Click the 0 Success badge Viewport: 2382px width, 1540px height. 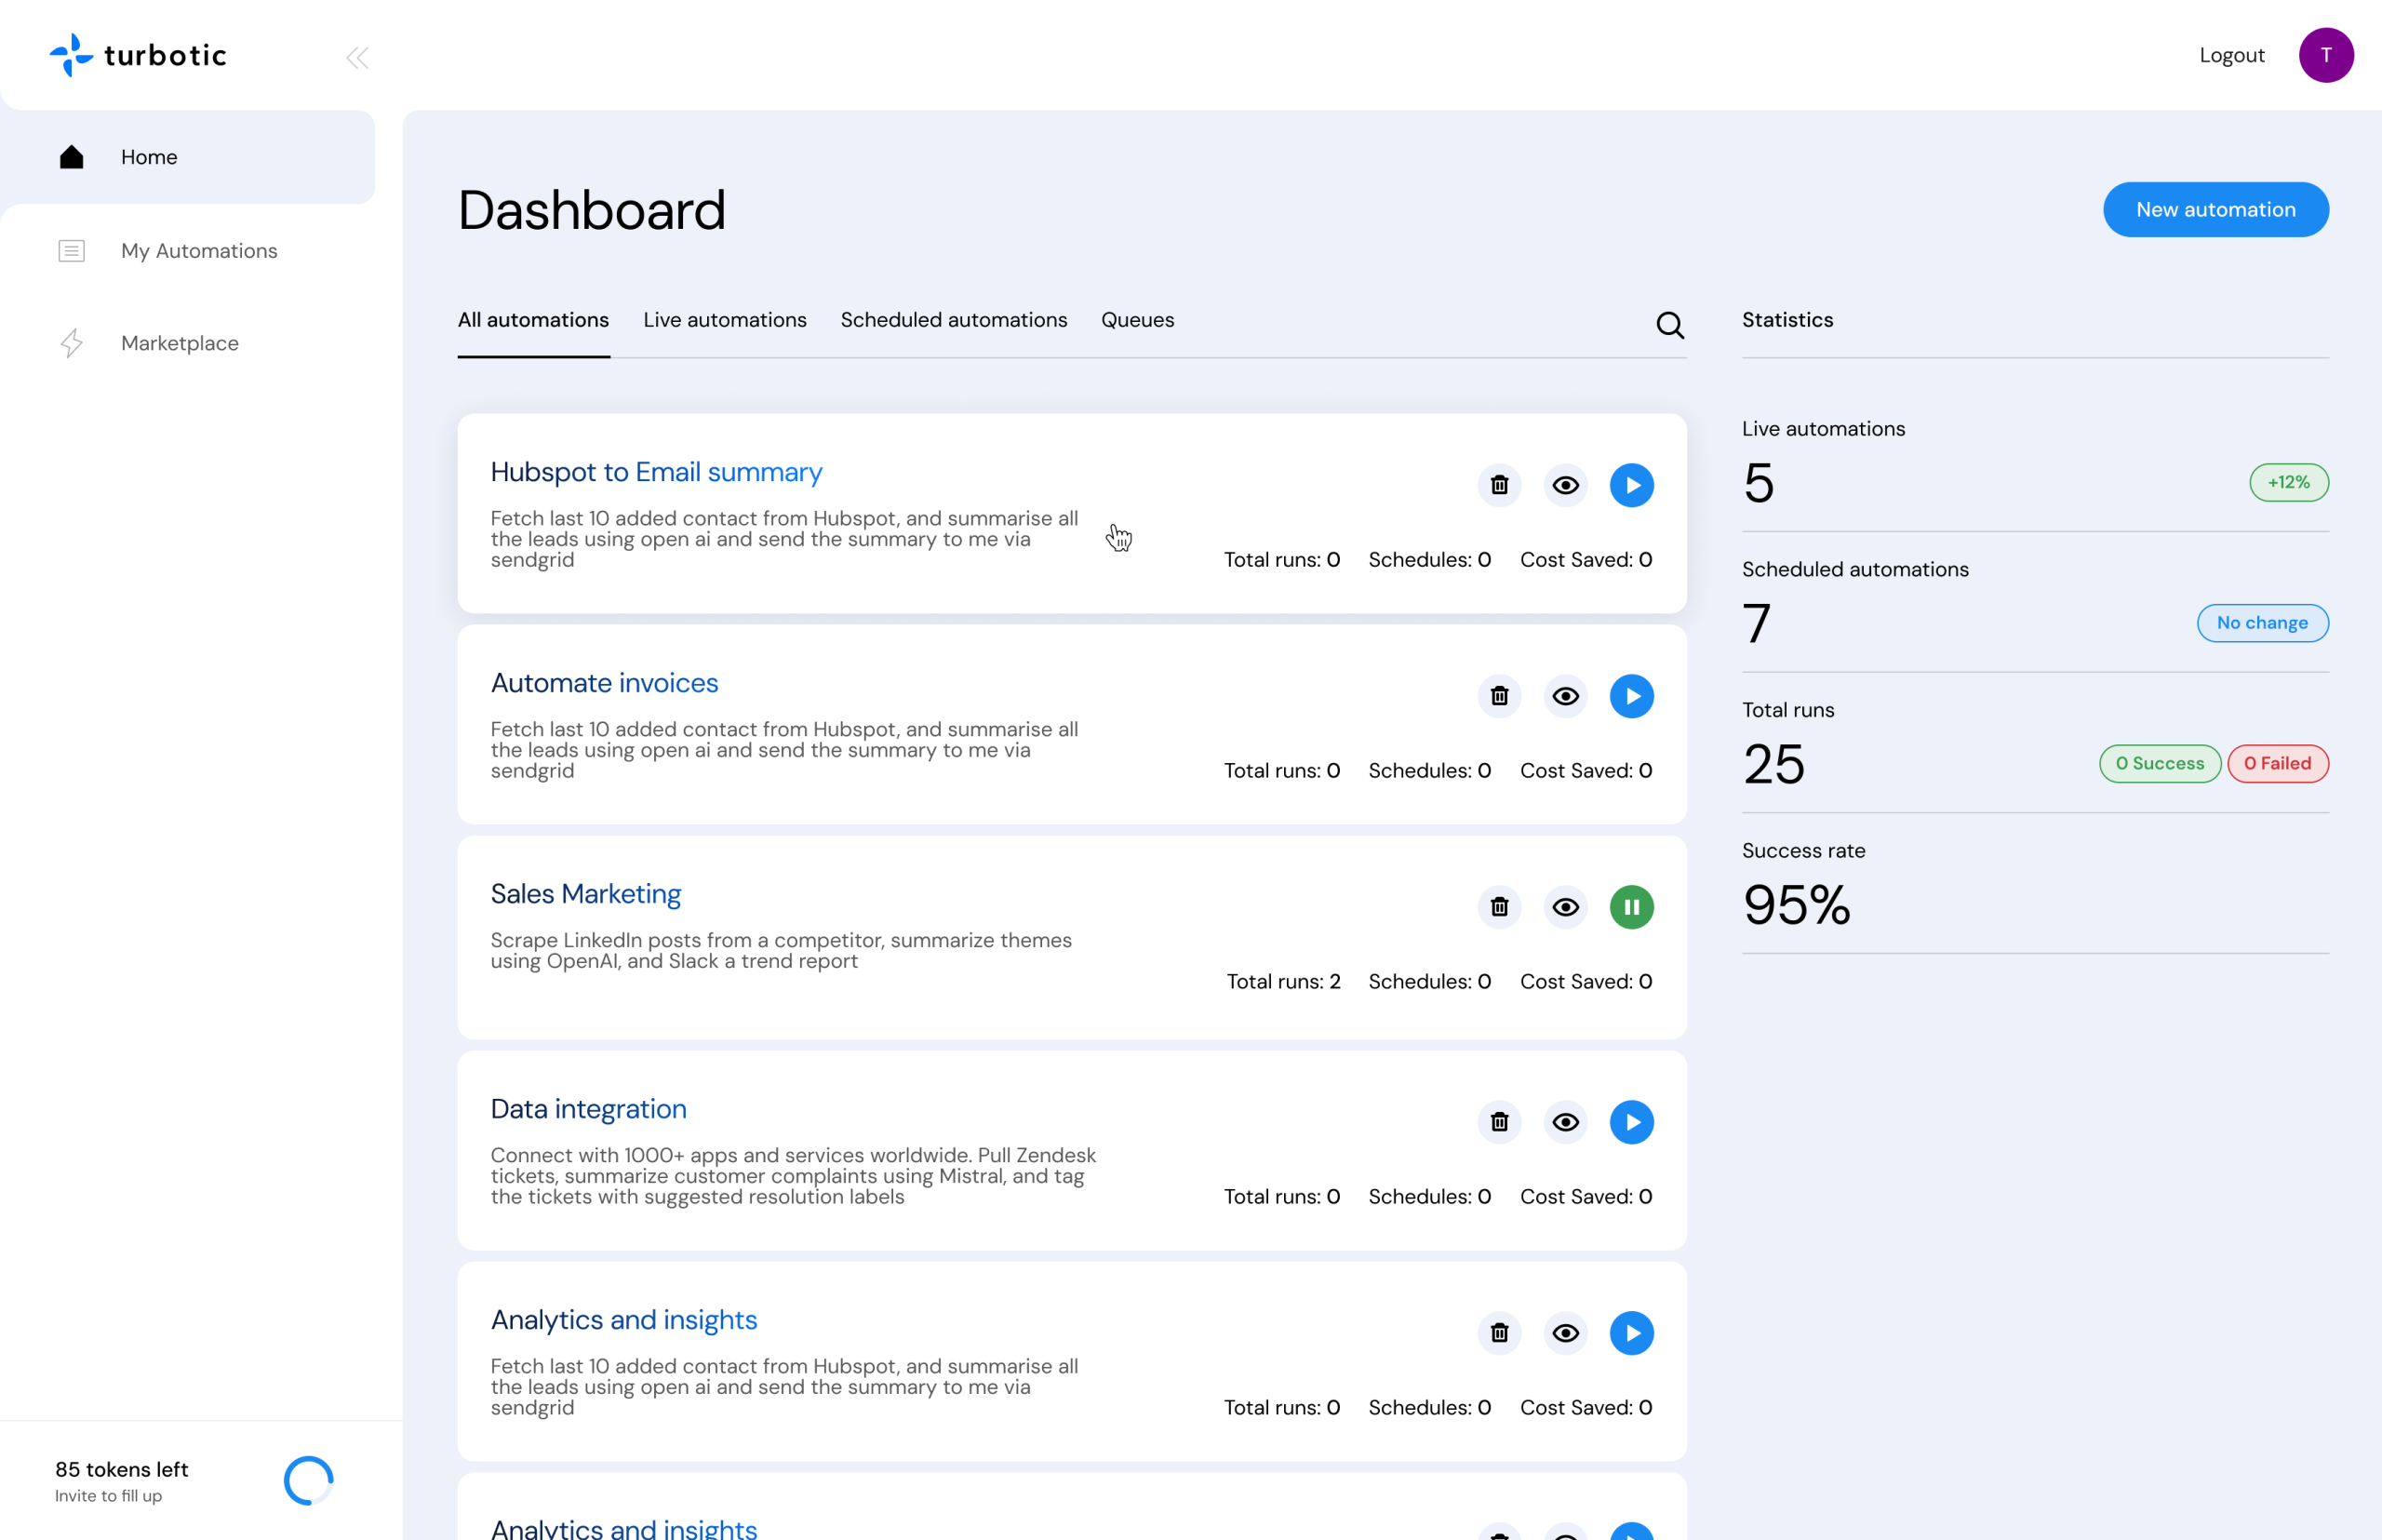click(x=2159, y=764)
